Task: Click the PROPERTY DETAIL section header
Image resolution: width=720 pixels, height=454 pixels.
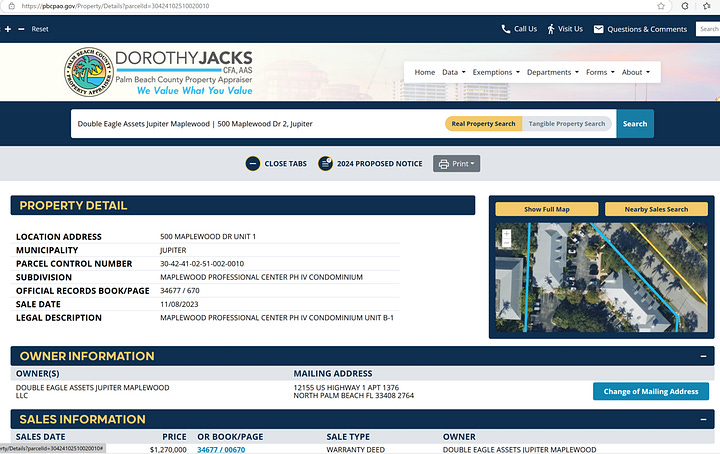Action: pyautogui.click(x=243, y=205)
